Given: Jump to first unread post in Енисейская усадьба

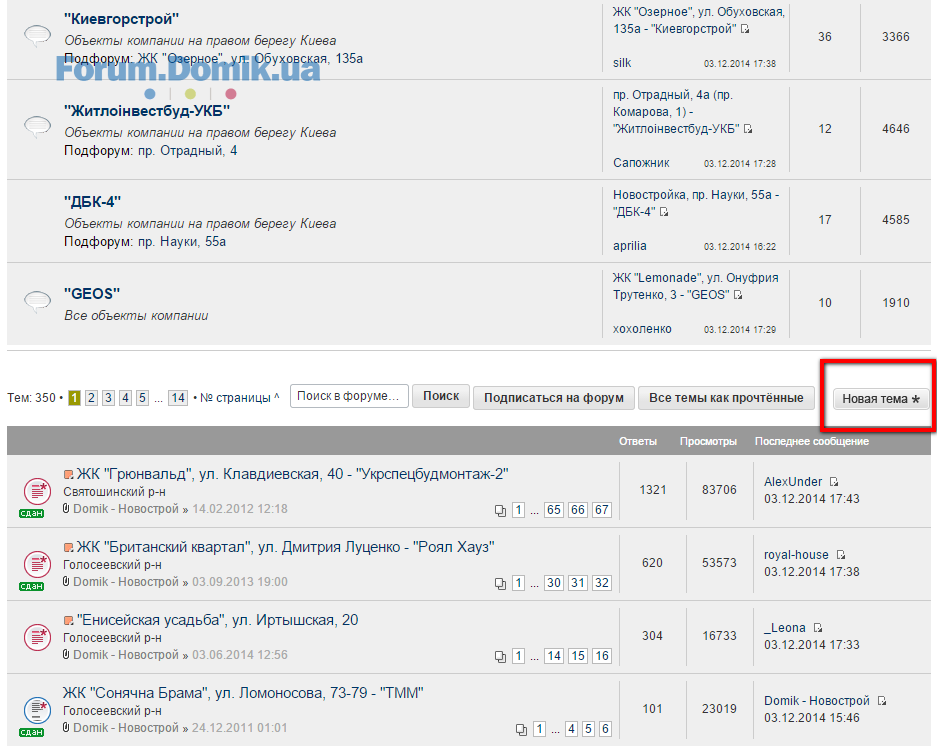Looking at the screenshot, I should pyautogui.click(x=69, y=620).
